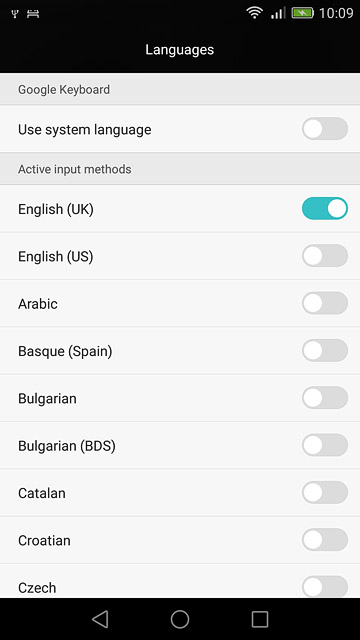Screen dimensions: 360x640
Task: Tap the recent apps square icon
Action: click(260, 619)
